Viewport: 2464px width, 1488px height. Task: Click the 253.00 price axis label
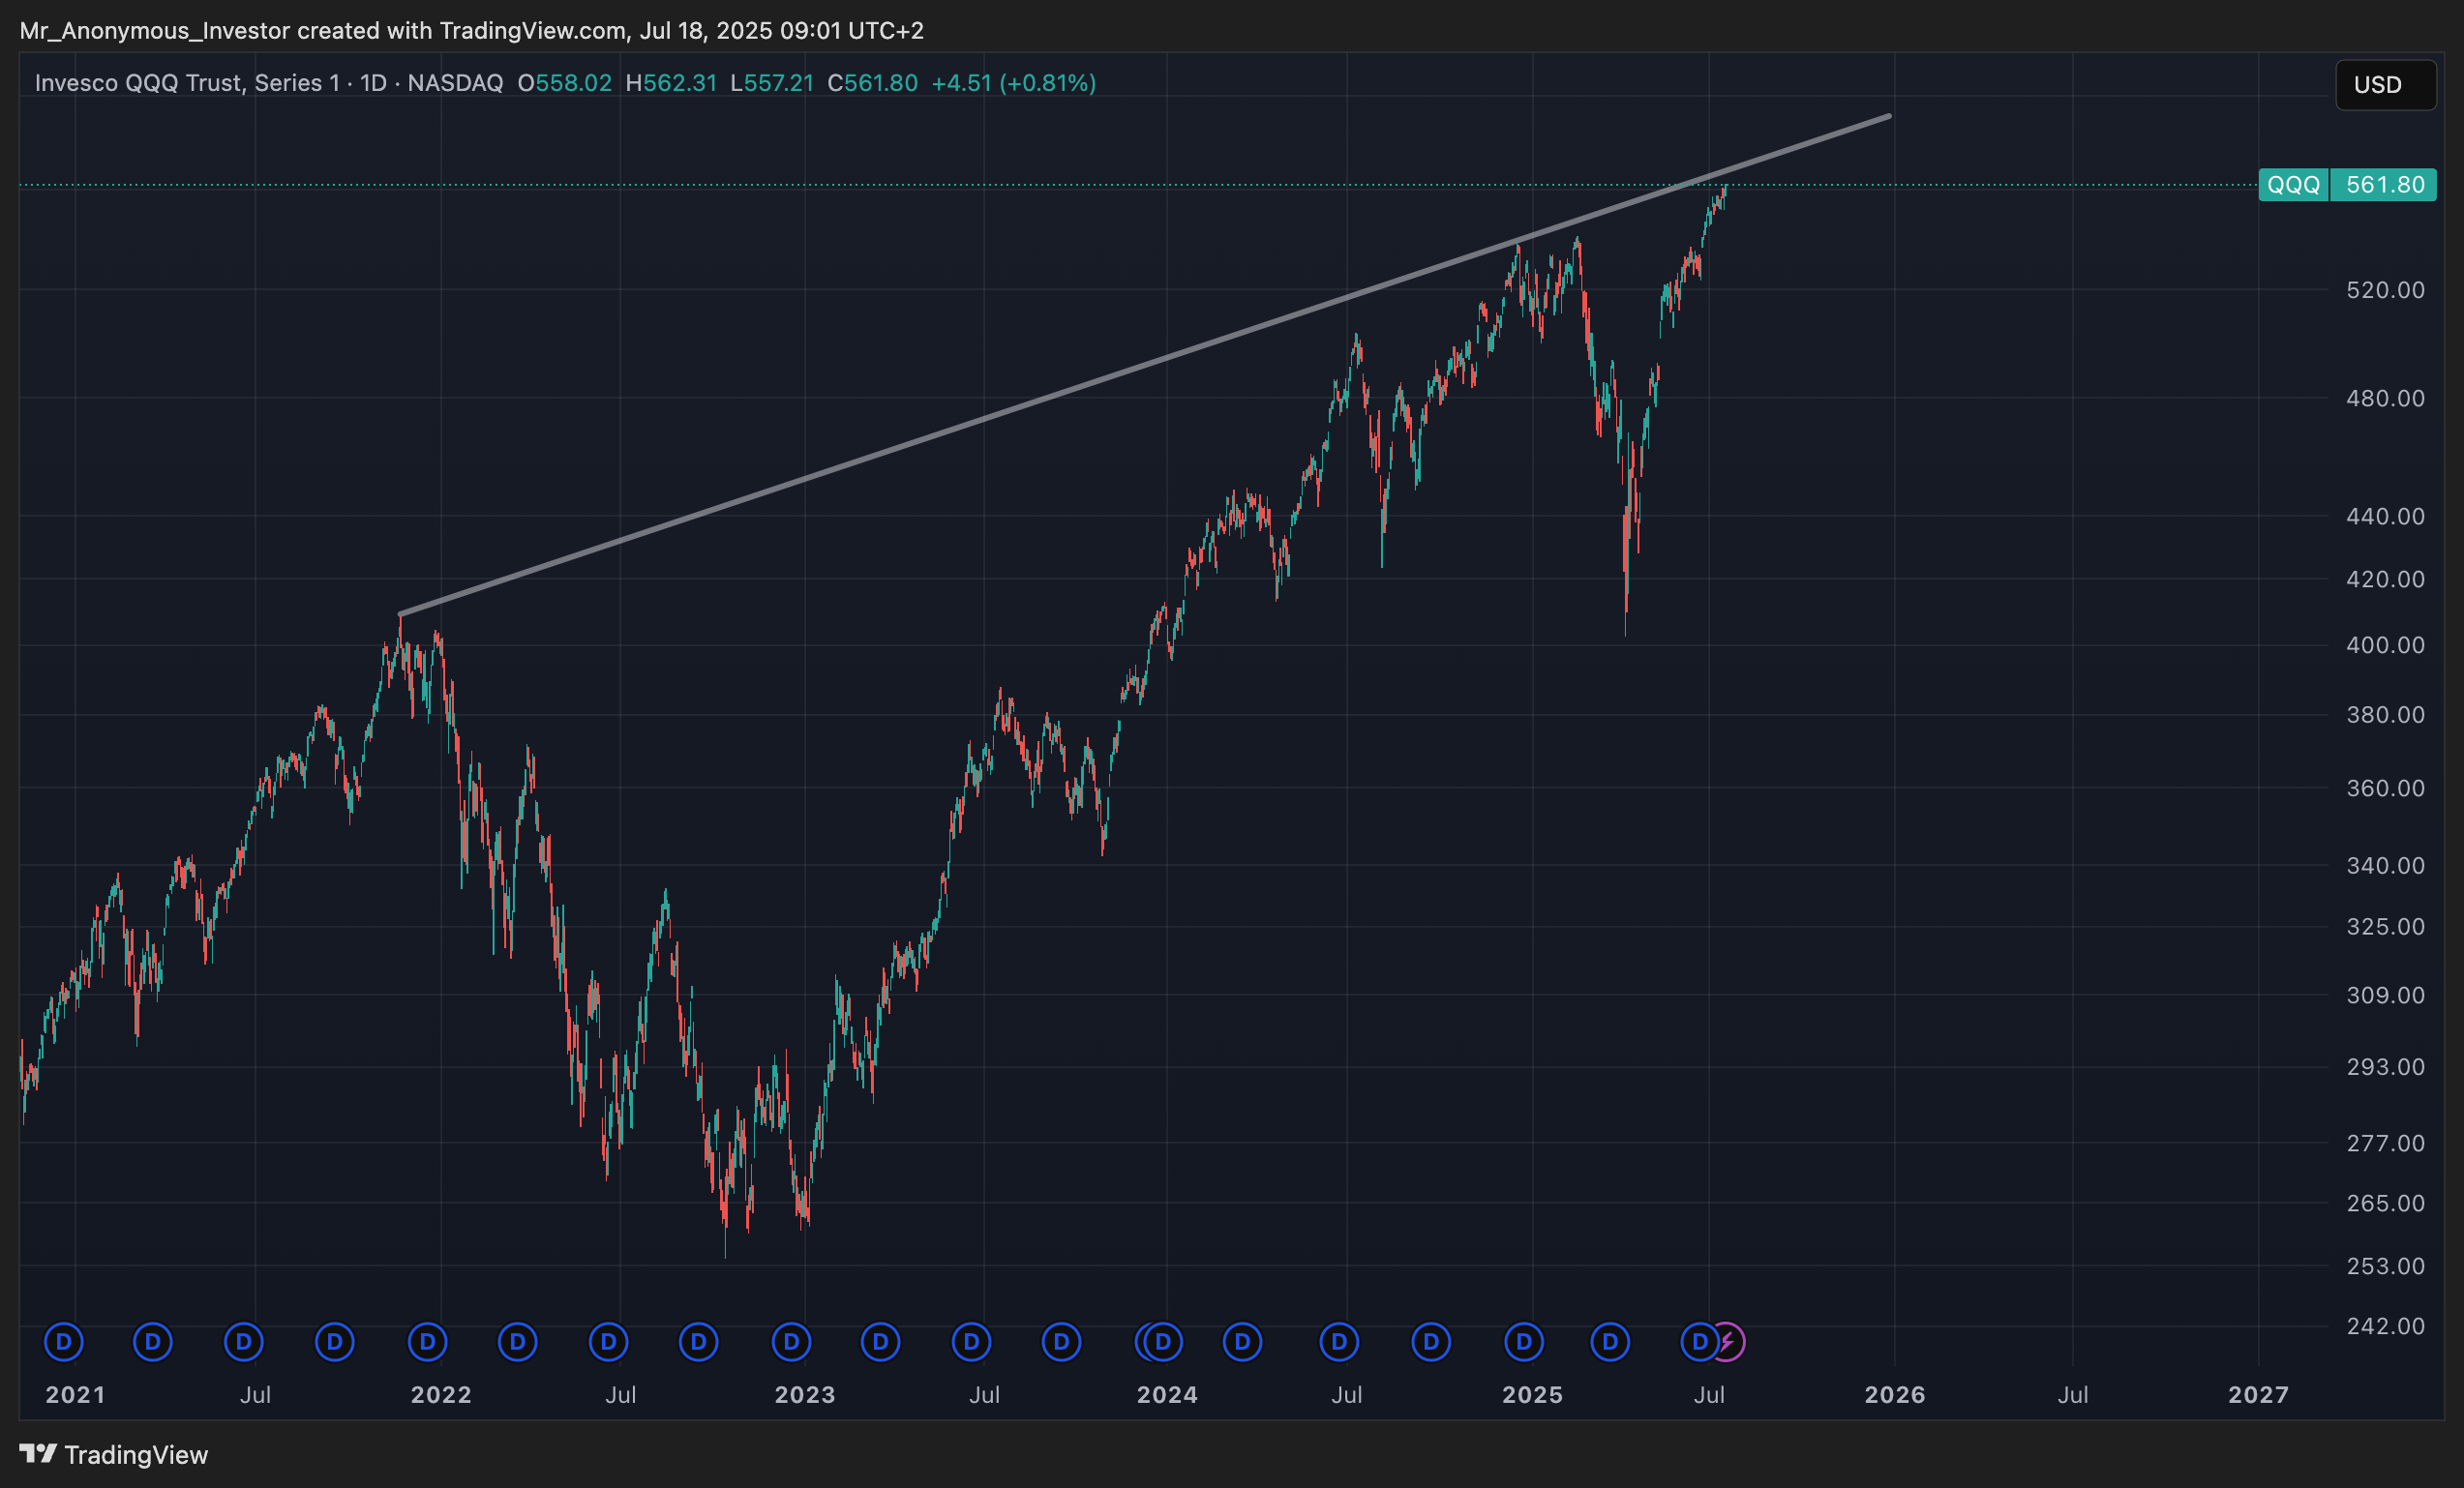2386,1266
